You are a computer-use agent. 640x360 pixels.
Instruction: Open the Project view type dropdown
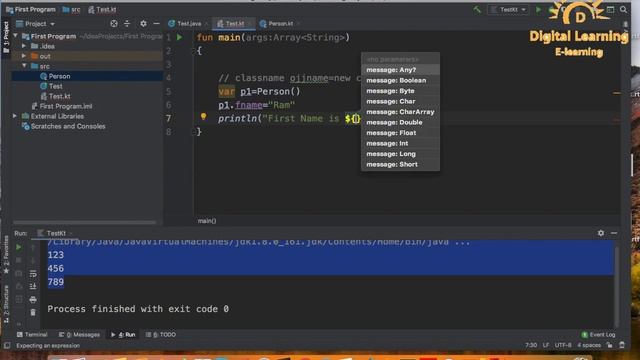point(35,24)
